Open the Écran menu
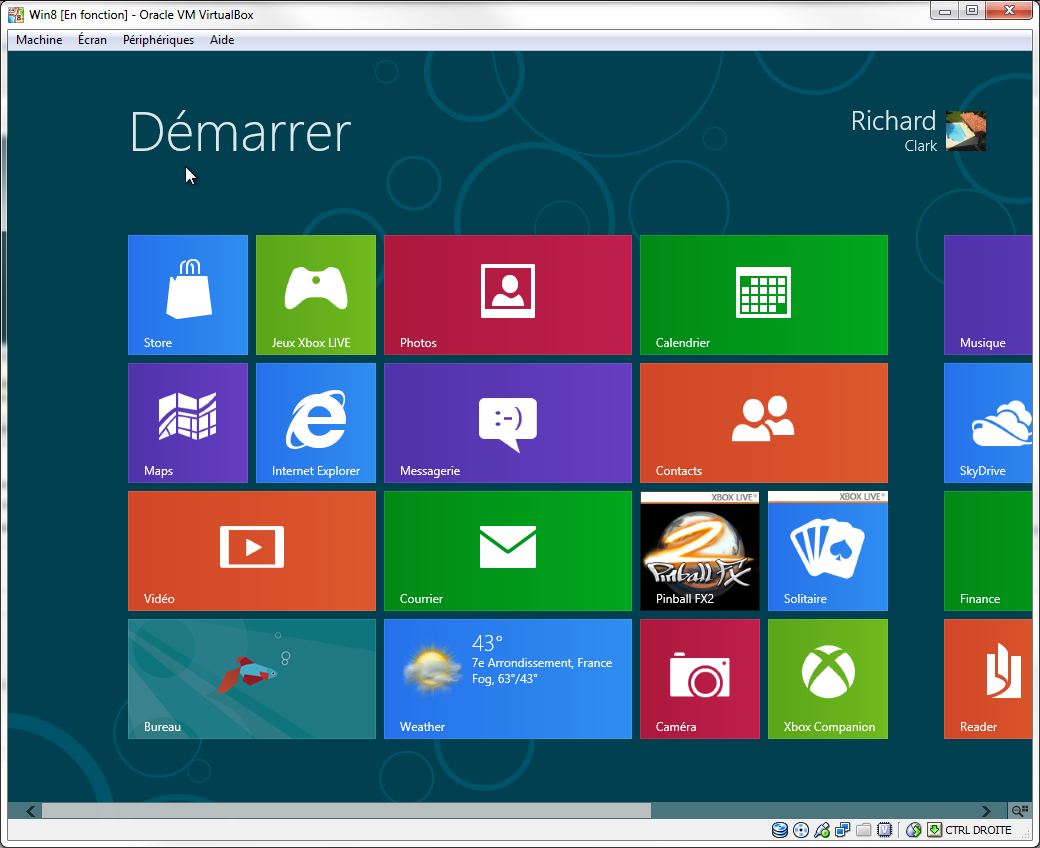Screen dimensions: 1040x848 click(x=92, y=40)
